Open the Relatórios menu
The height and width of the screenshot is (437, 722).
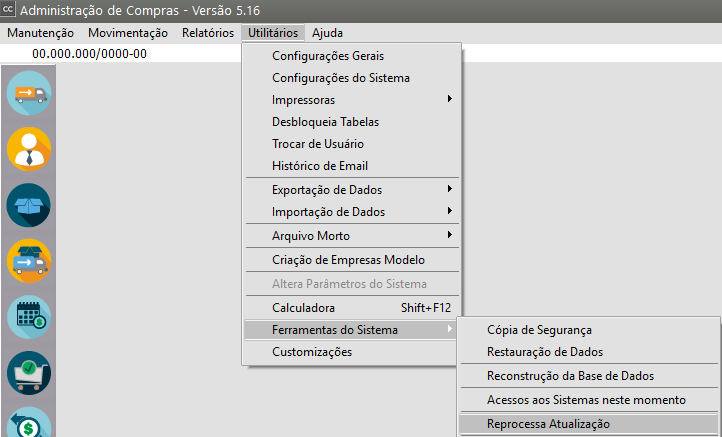[x=208, y=33]
